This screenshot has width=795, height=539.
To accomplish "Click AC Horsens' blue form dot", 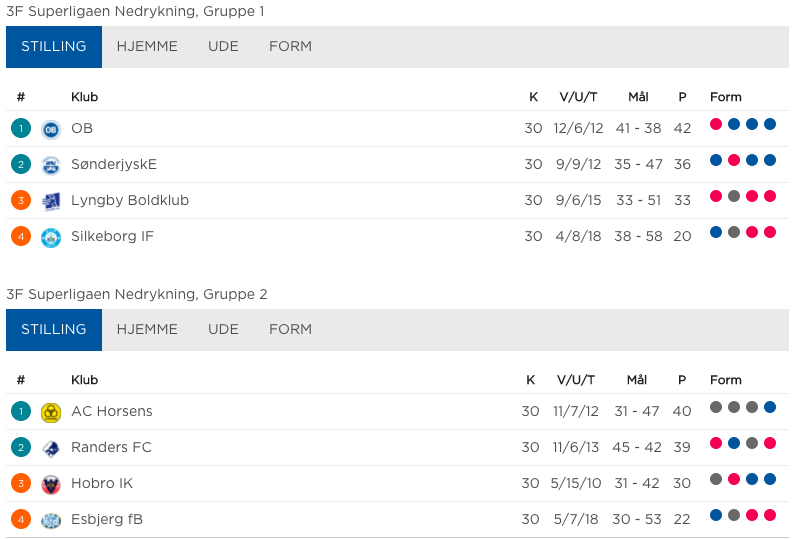I will 770,407.
